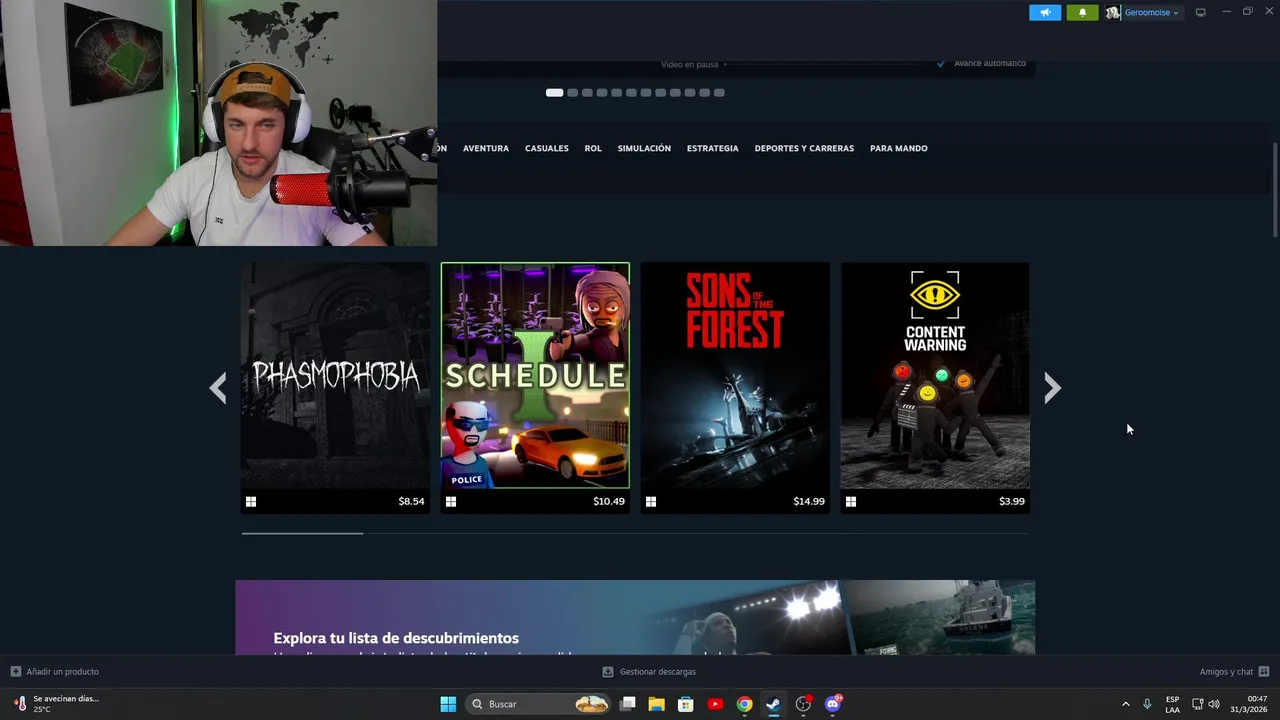This screenshot has width=1280, height=720.
Task: Click the Steam taskbar icon
Action: [773, 704]
